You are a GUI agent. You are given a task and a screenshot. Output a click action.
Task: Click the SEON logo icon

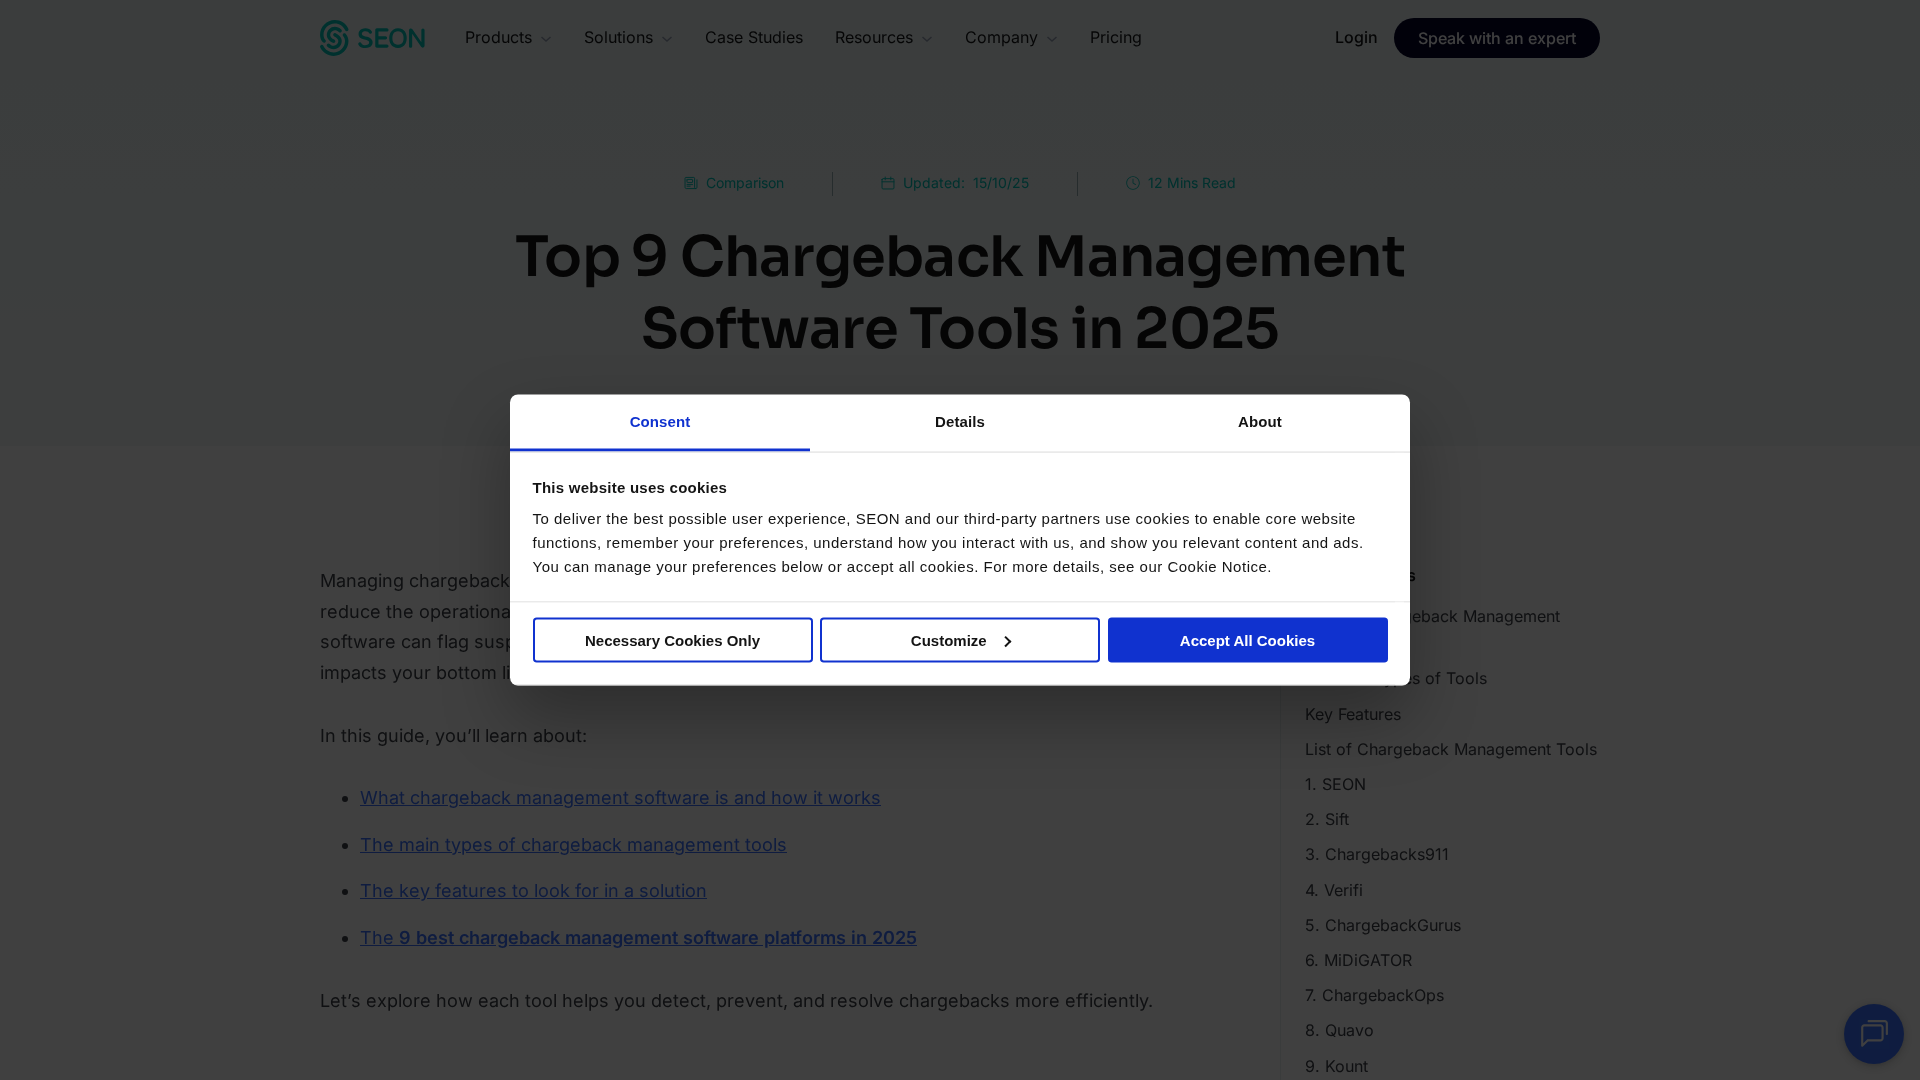click(334, 38)
